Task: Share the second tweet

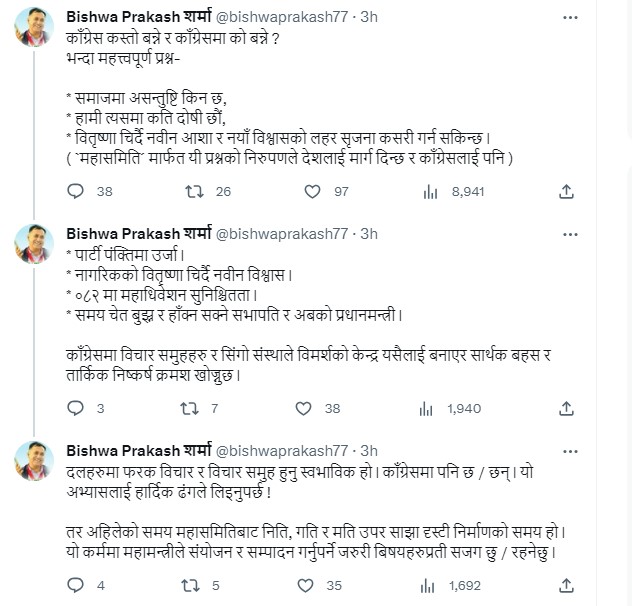Action: pyautogui.click(x=566, y=408)
